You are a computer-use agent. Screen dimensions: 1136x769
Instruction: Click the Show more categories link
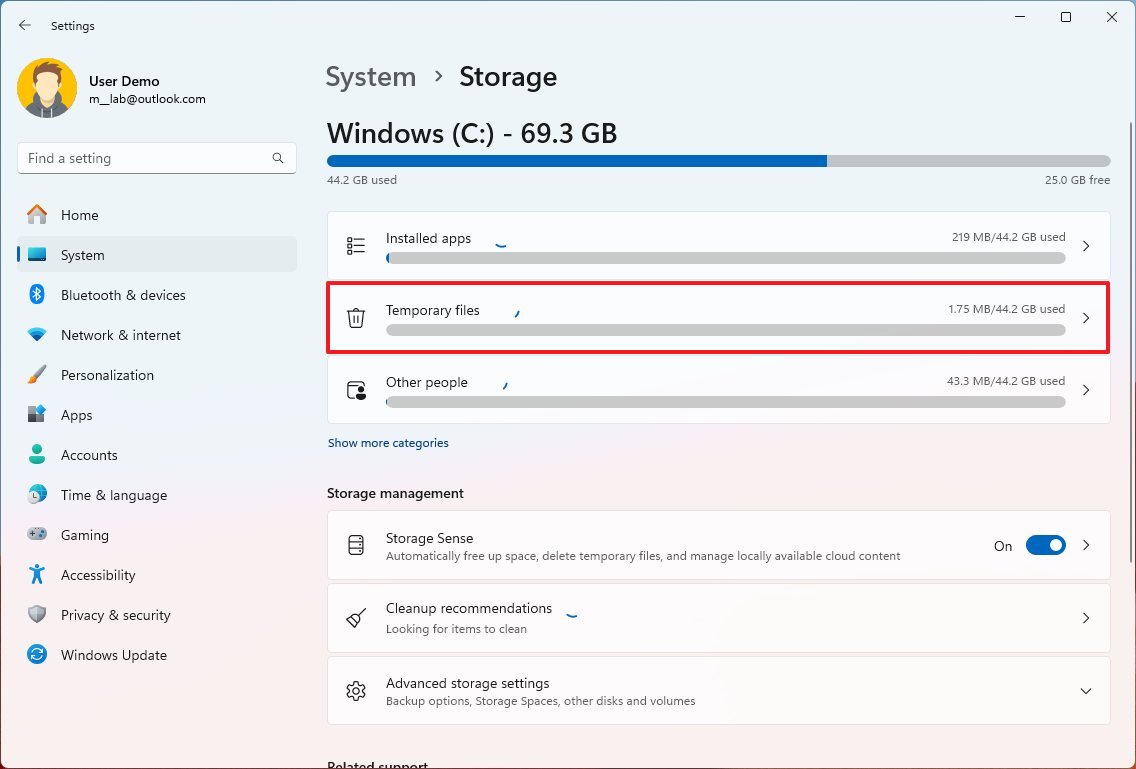click(x=388, y=443)
